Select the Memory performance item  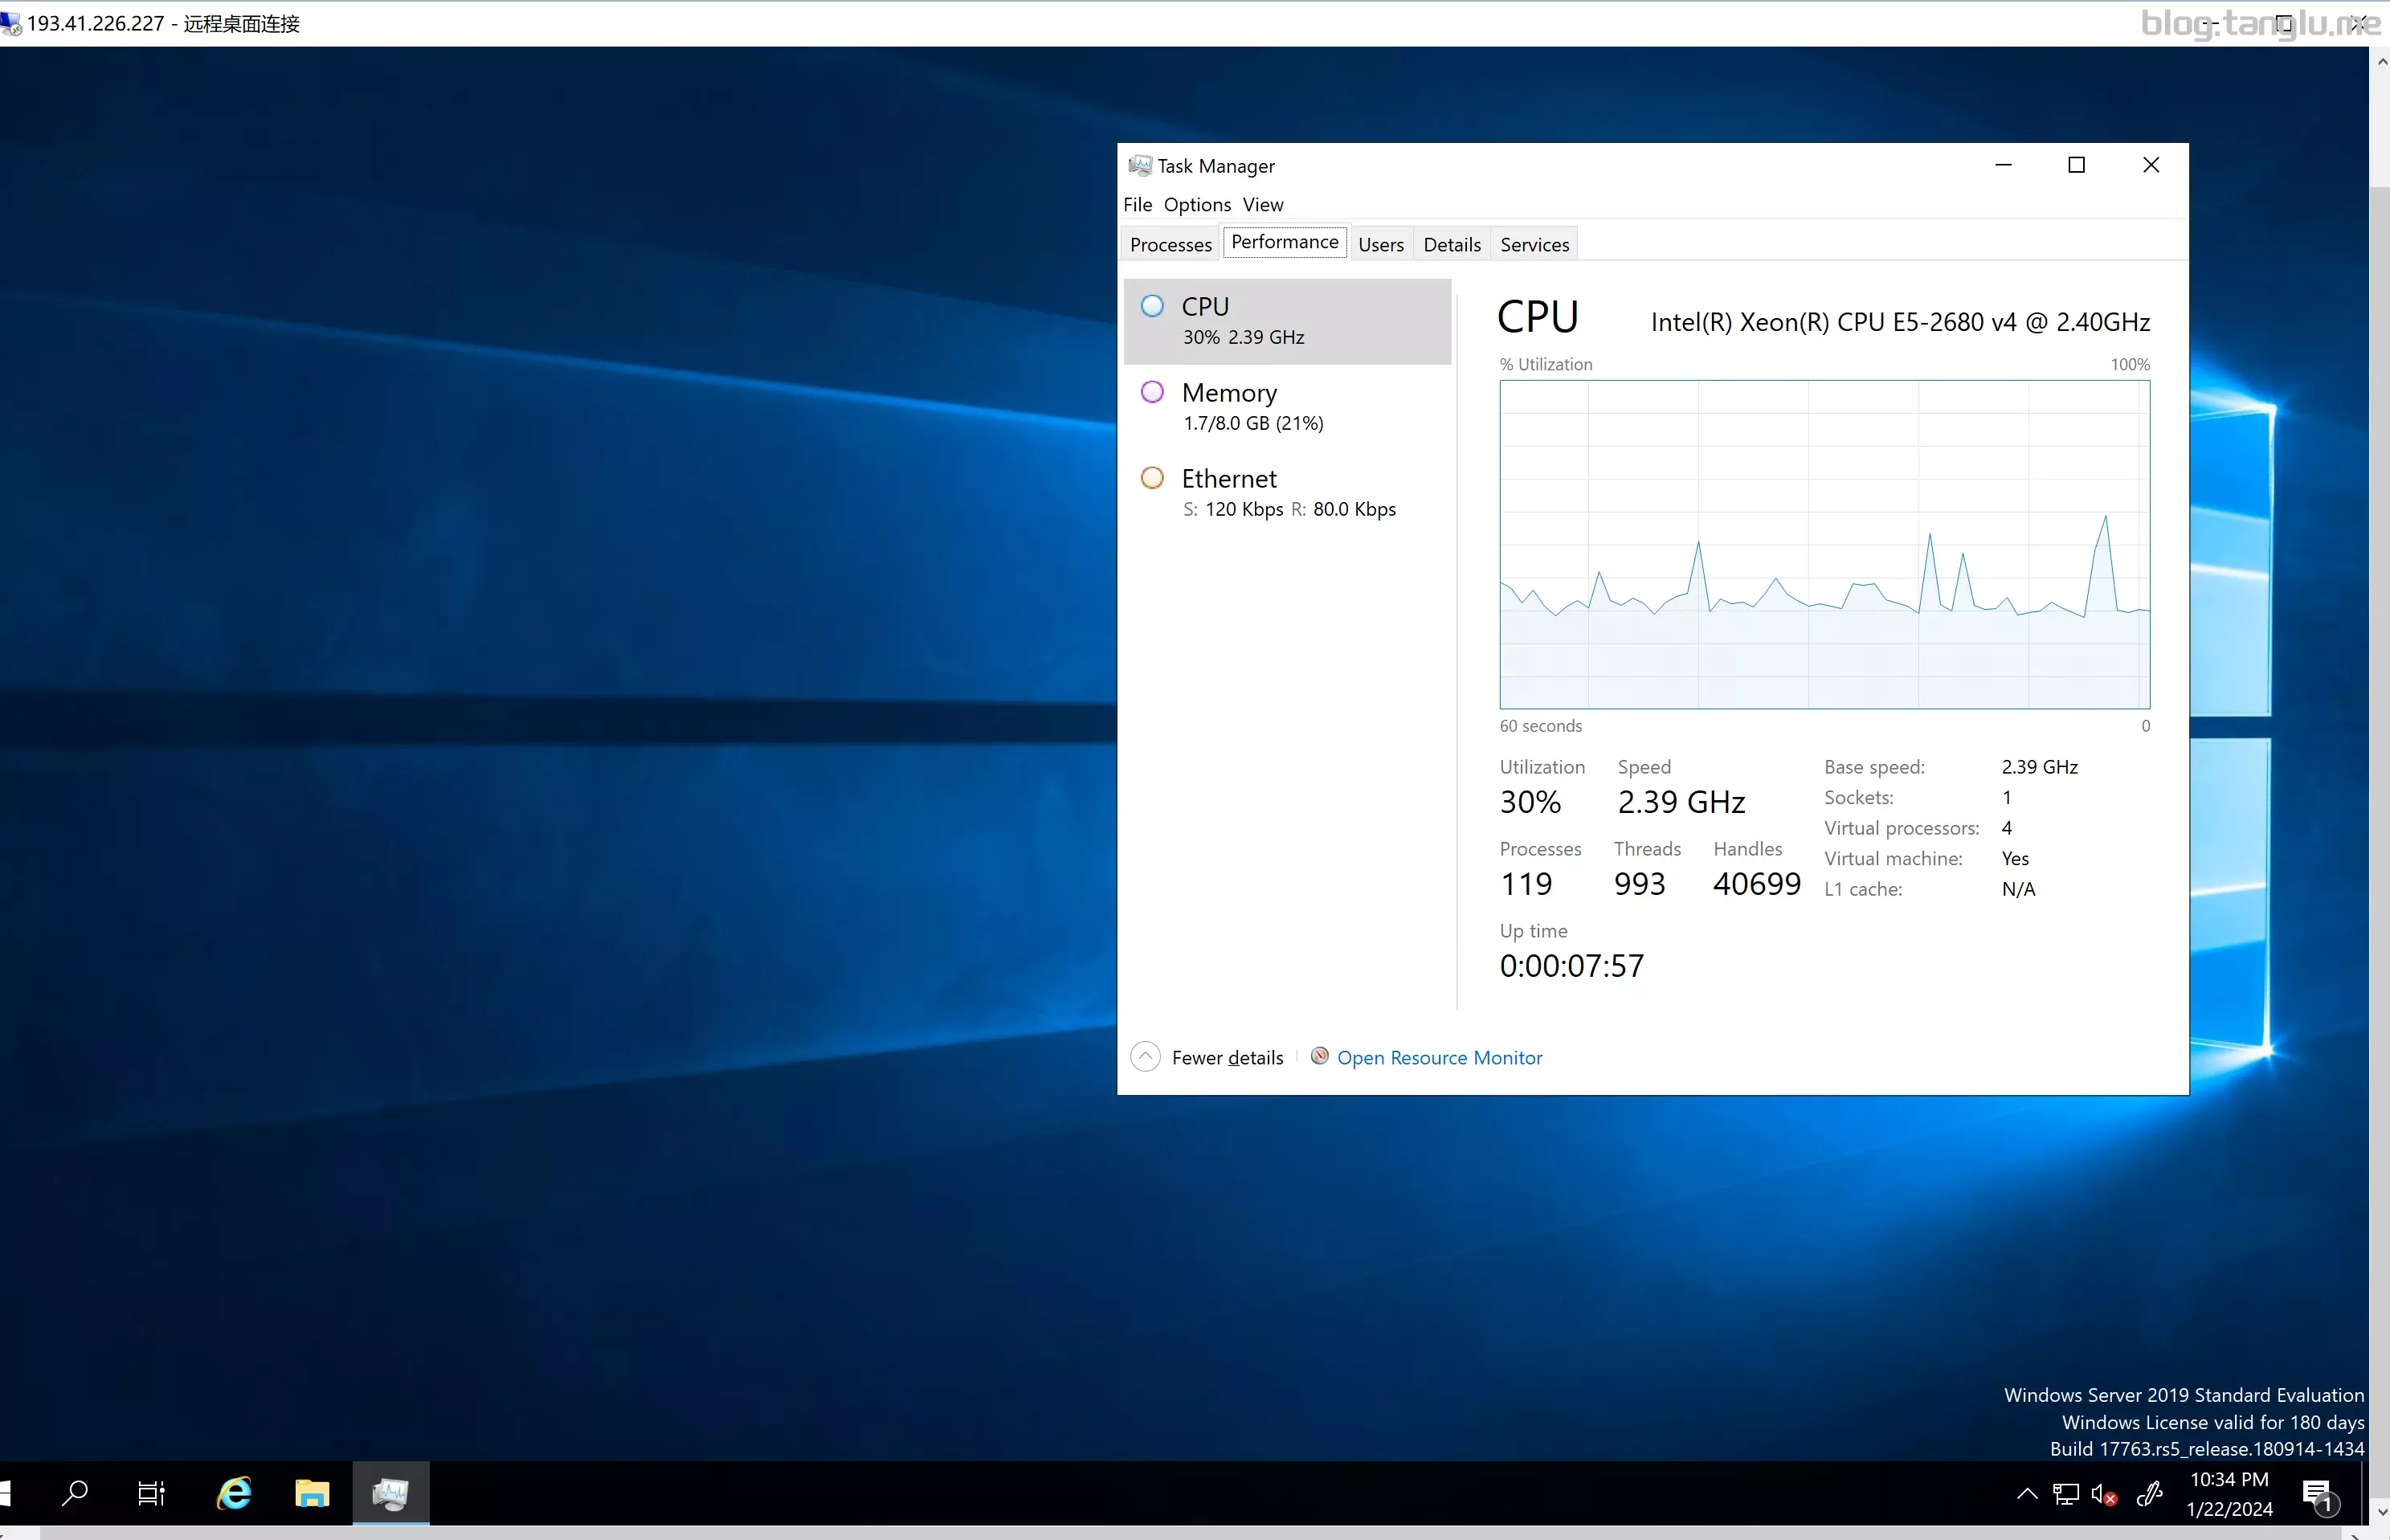(1287, 406)
